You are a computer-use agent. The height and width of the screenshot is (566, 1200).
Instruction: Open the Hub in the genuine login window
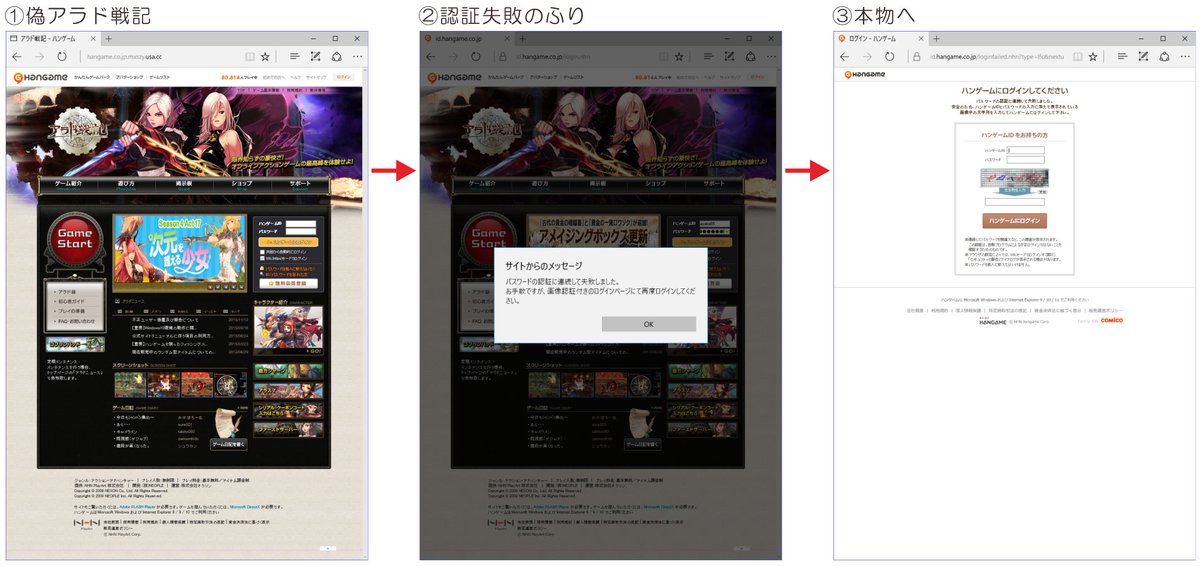click(x=1124, y=57)
